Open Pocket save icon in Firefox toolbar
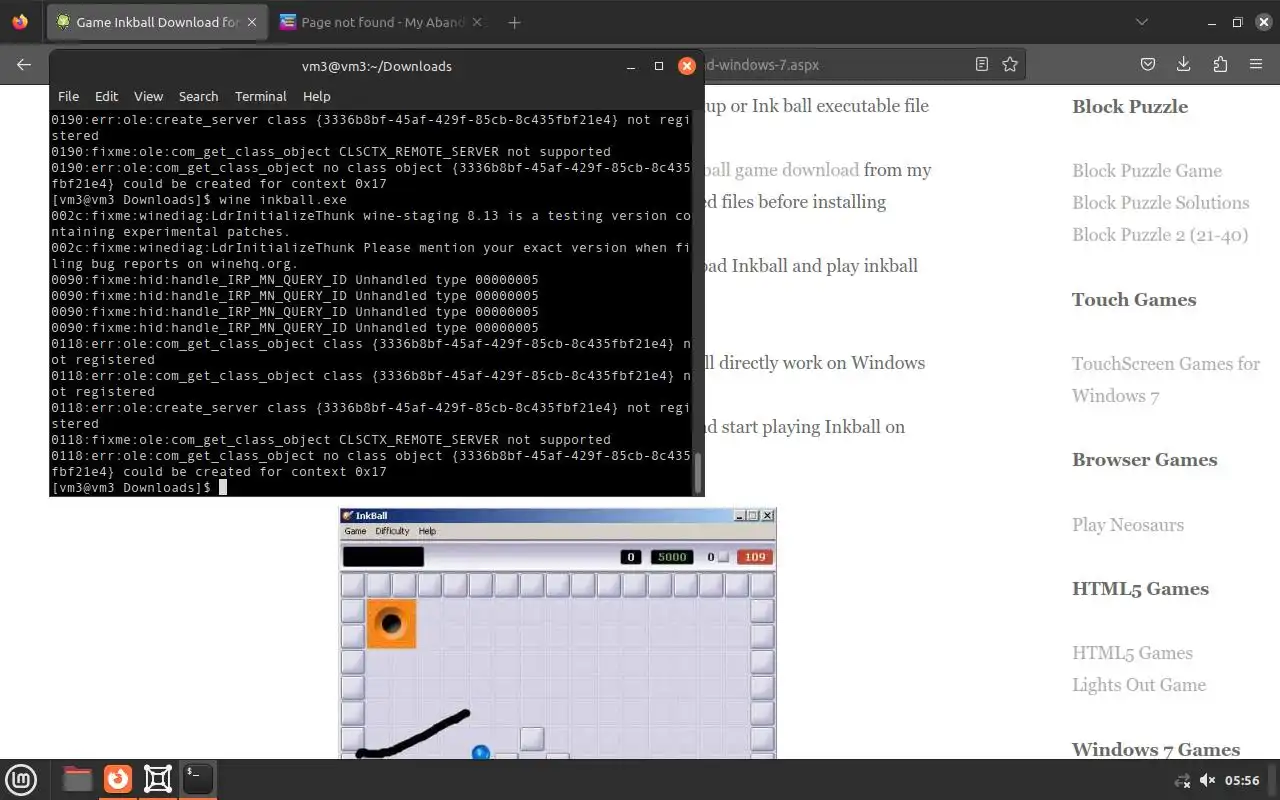 (x=1148, y=64)
